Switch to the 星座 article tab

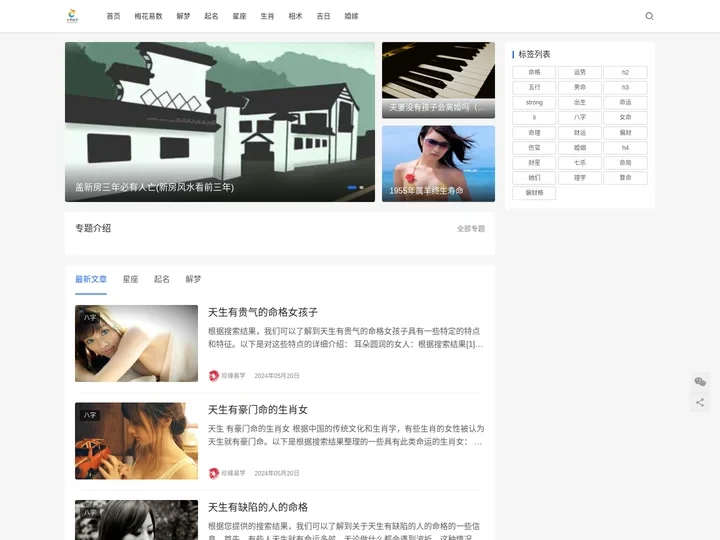(x=130, y=279)
